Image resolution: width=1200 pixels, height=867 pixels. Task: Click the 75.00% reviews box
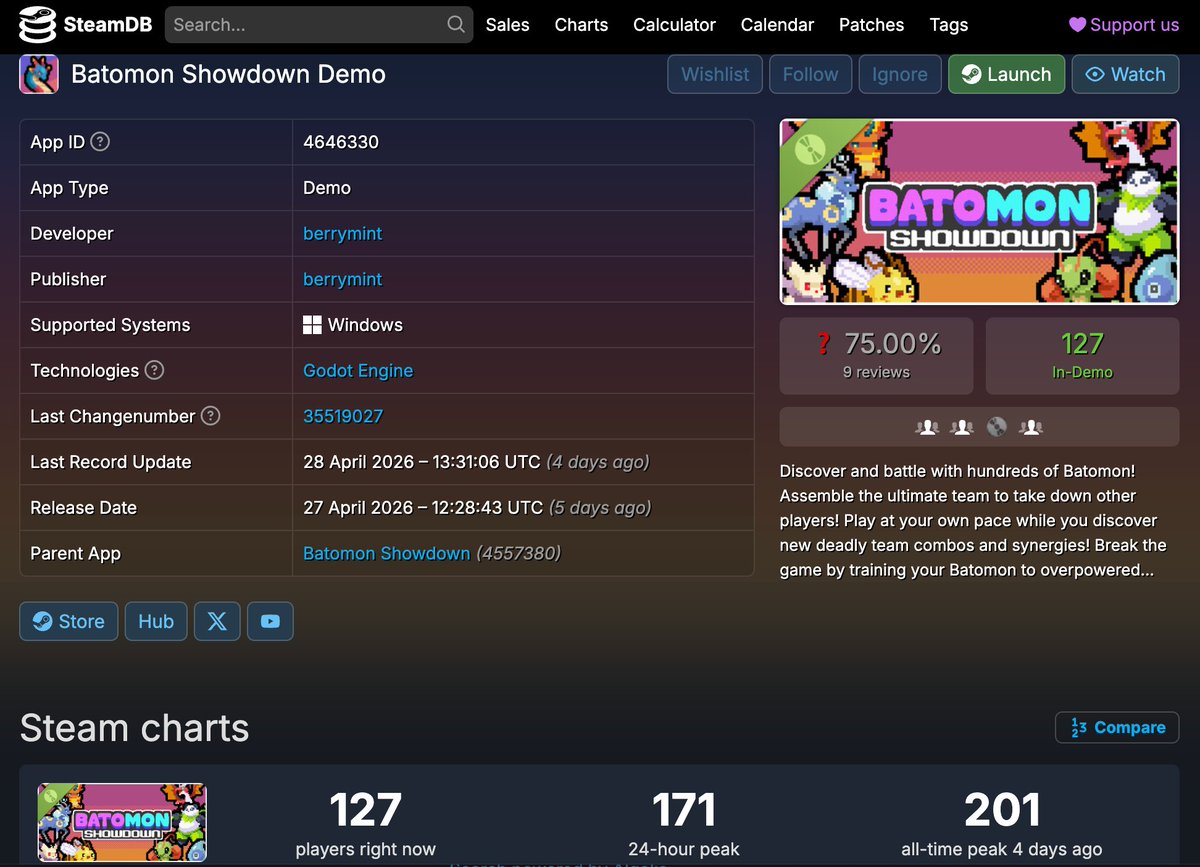[x=876, y=356]
